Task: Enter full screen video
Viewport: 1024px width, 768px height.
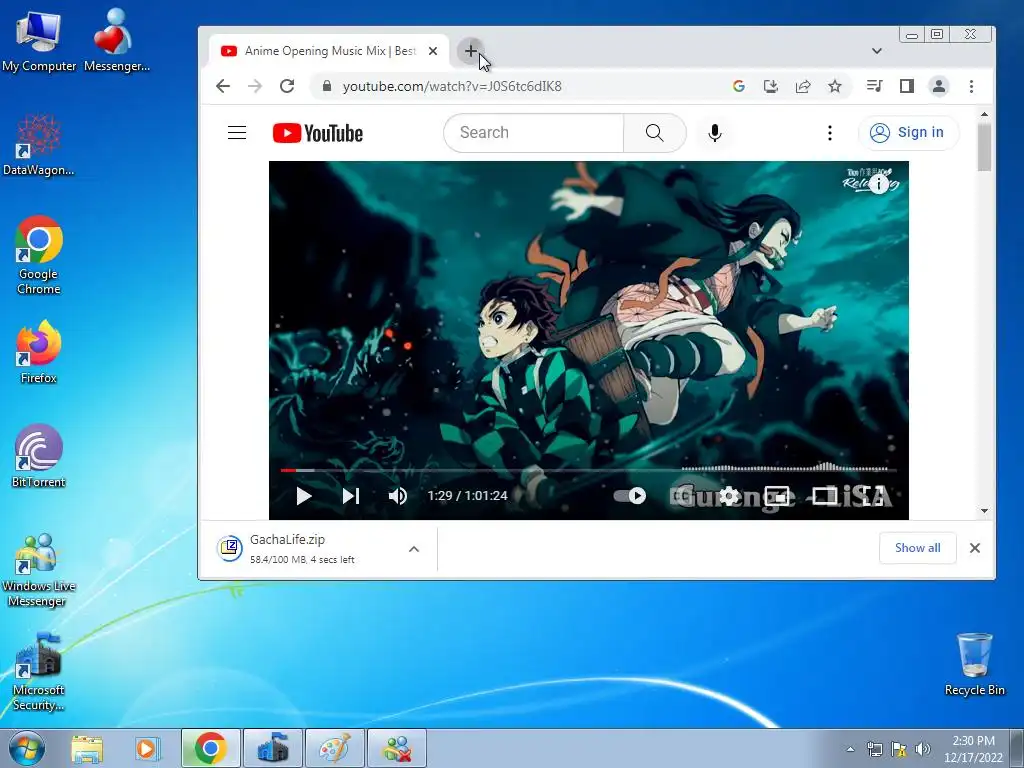Action: pos(872,496)
